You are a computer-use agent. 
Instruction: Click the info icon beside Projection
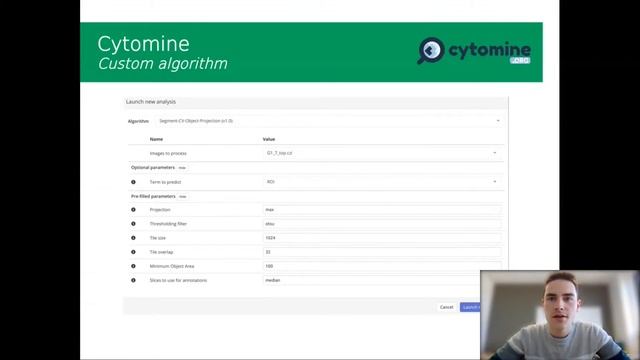point(133,210)
